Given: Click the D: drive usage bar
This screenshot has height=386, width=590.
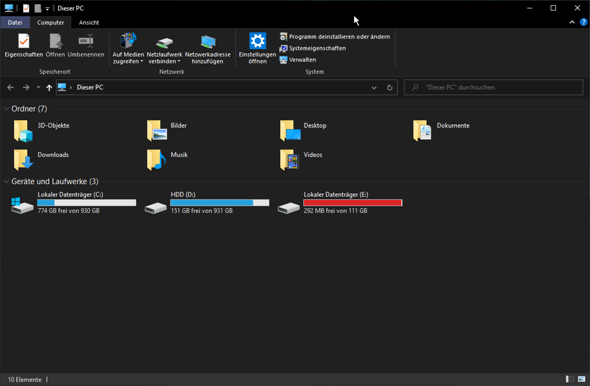Looking at the screenshot, I should point(220,203).
